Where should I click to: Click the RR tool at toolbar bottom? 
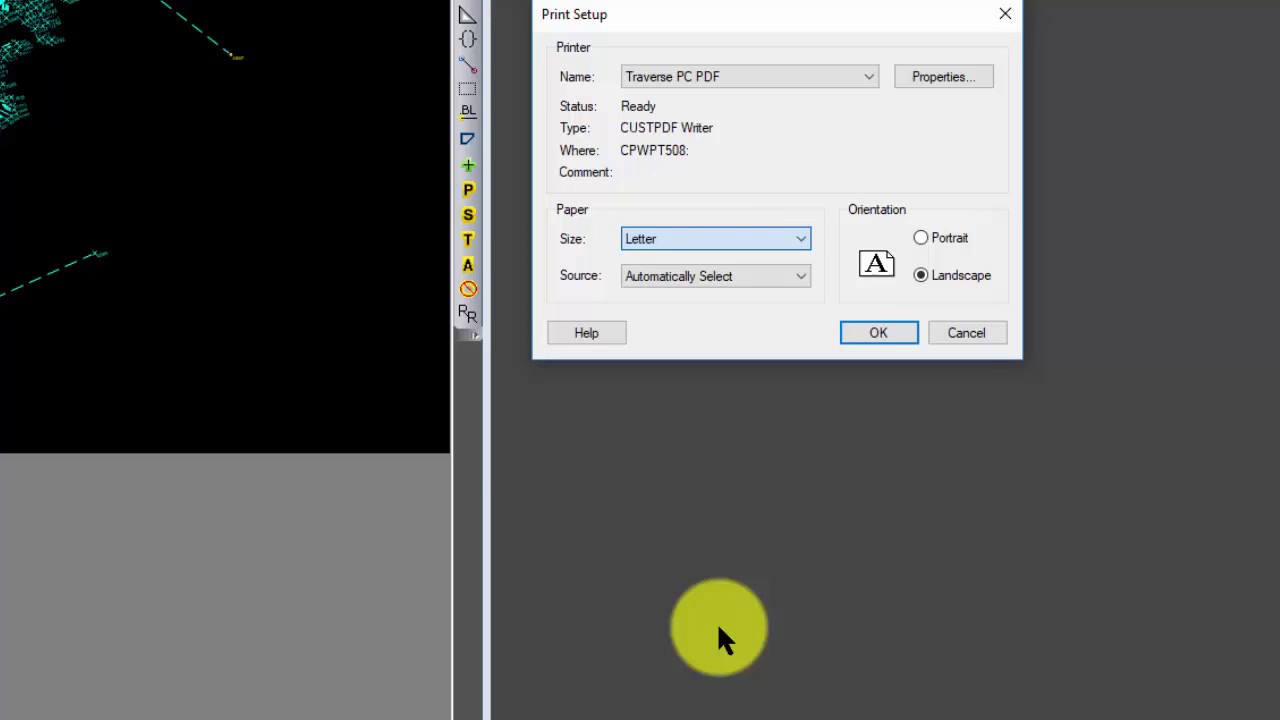point(467,313)
